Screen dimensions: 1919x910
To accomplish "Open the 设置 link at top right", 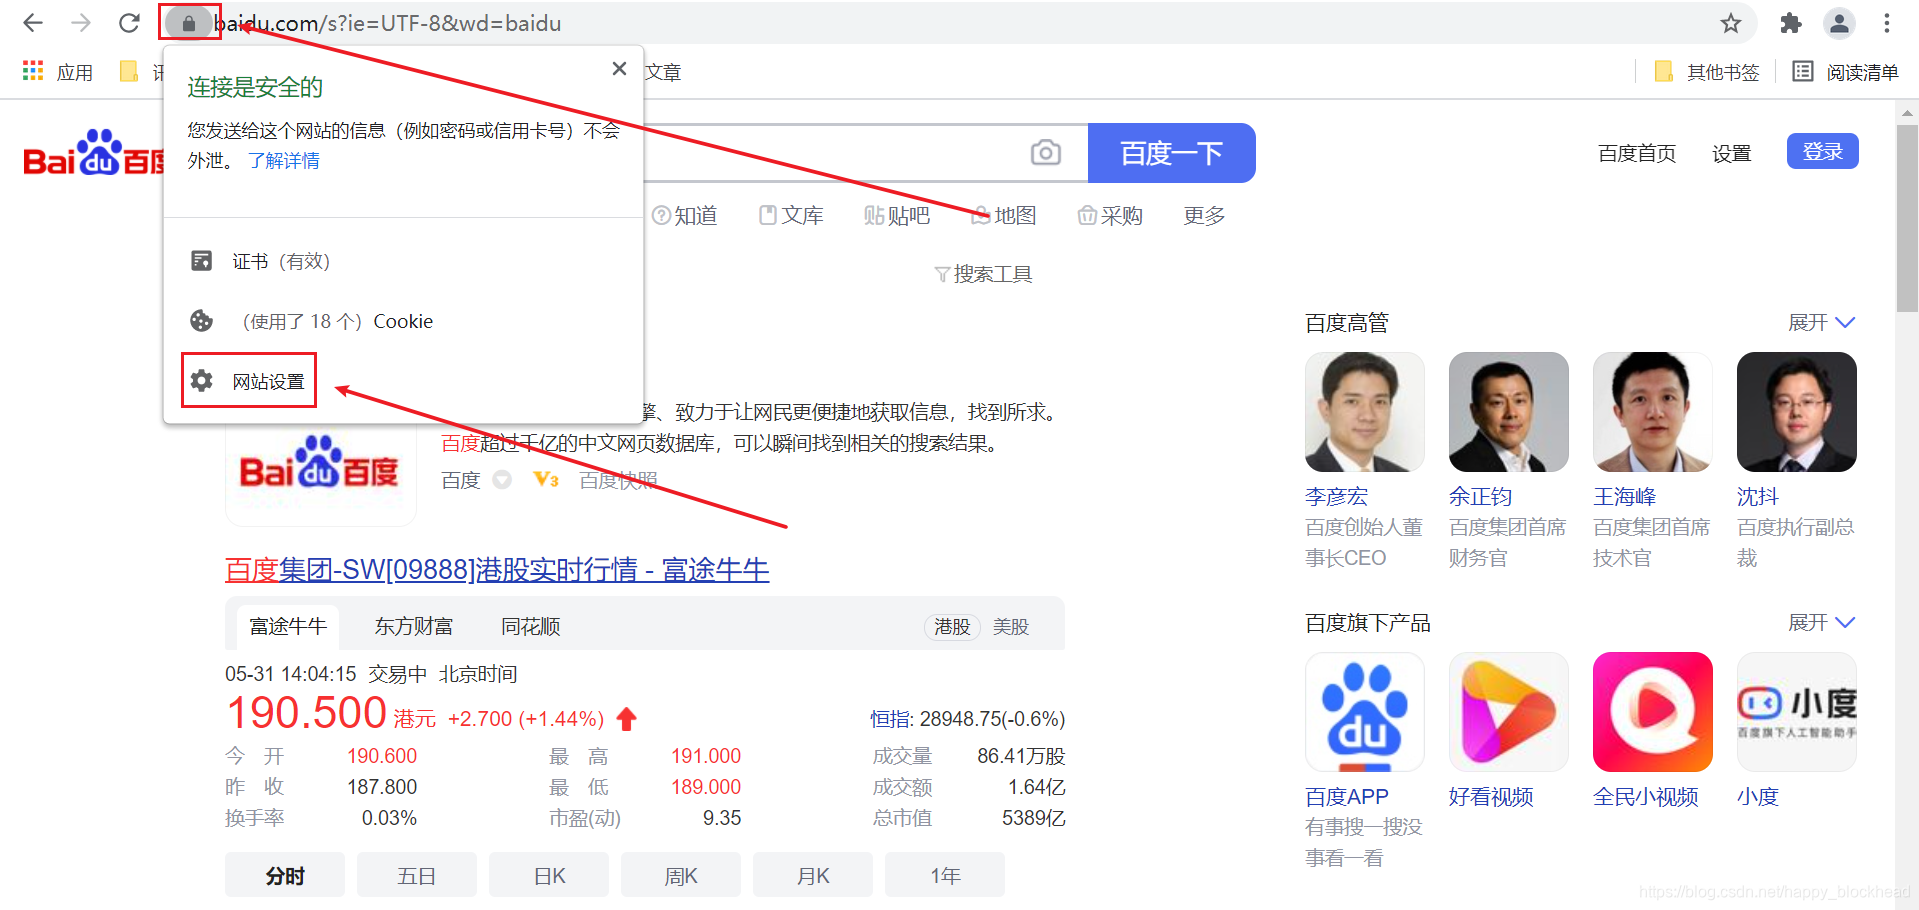I will [x=1731, y=153].
